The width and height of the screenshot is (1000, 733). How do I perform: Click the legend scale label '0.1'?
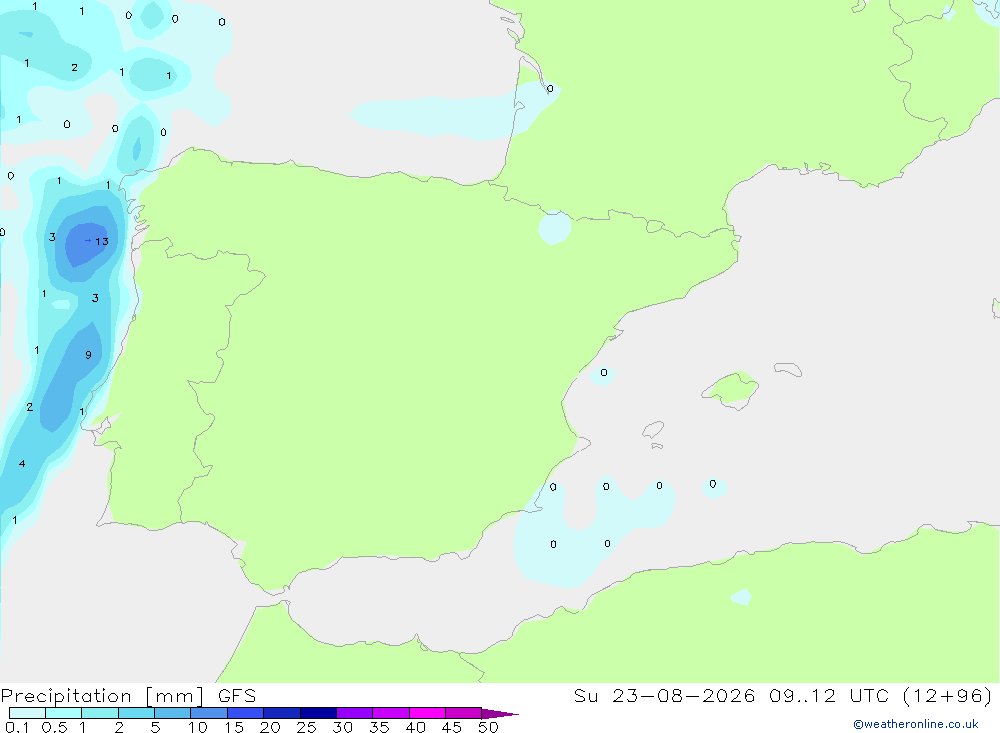(x=17, y=727)
